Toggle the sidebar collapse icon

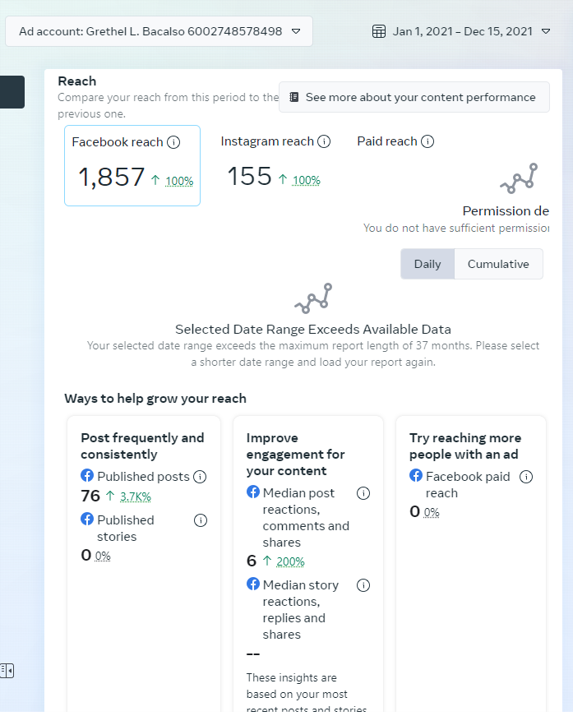7,670
